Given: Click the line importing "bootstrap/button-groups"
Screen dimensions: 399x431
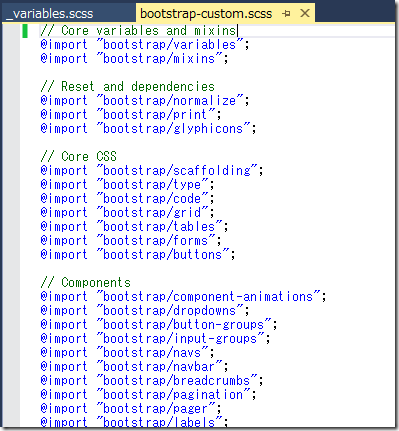Looking at the screenshot, I should coord(159,325).
